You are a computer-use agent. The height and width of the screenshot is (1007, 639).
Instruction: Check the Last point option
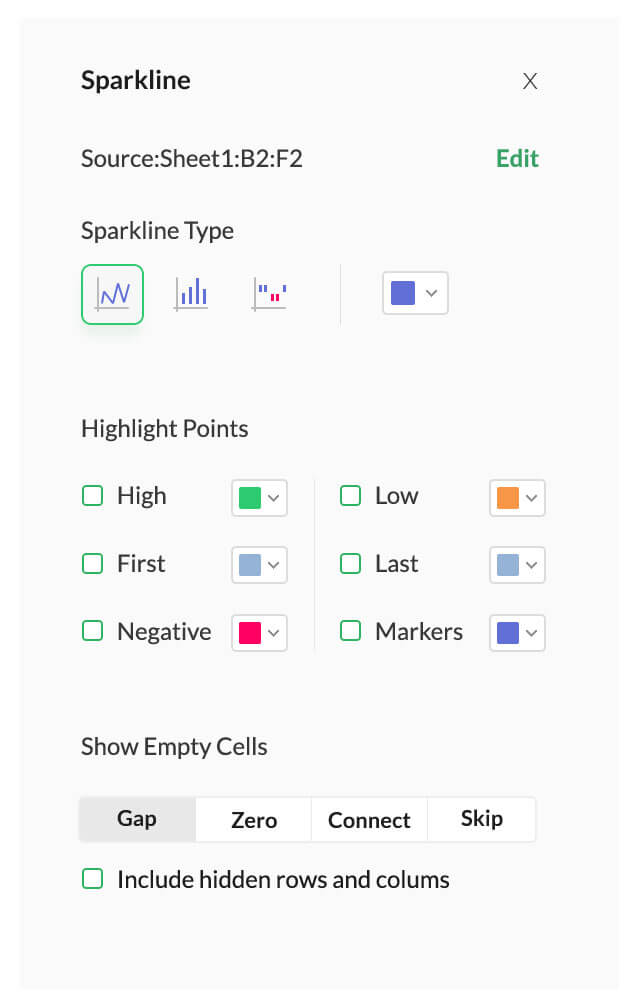pos(350,563)
